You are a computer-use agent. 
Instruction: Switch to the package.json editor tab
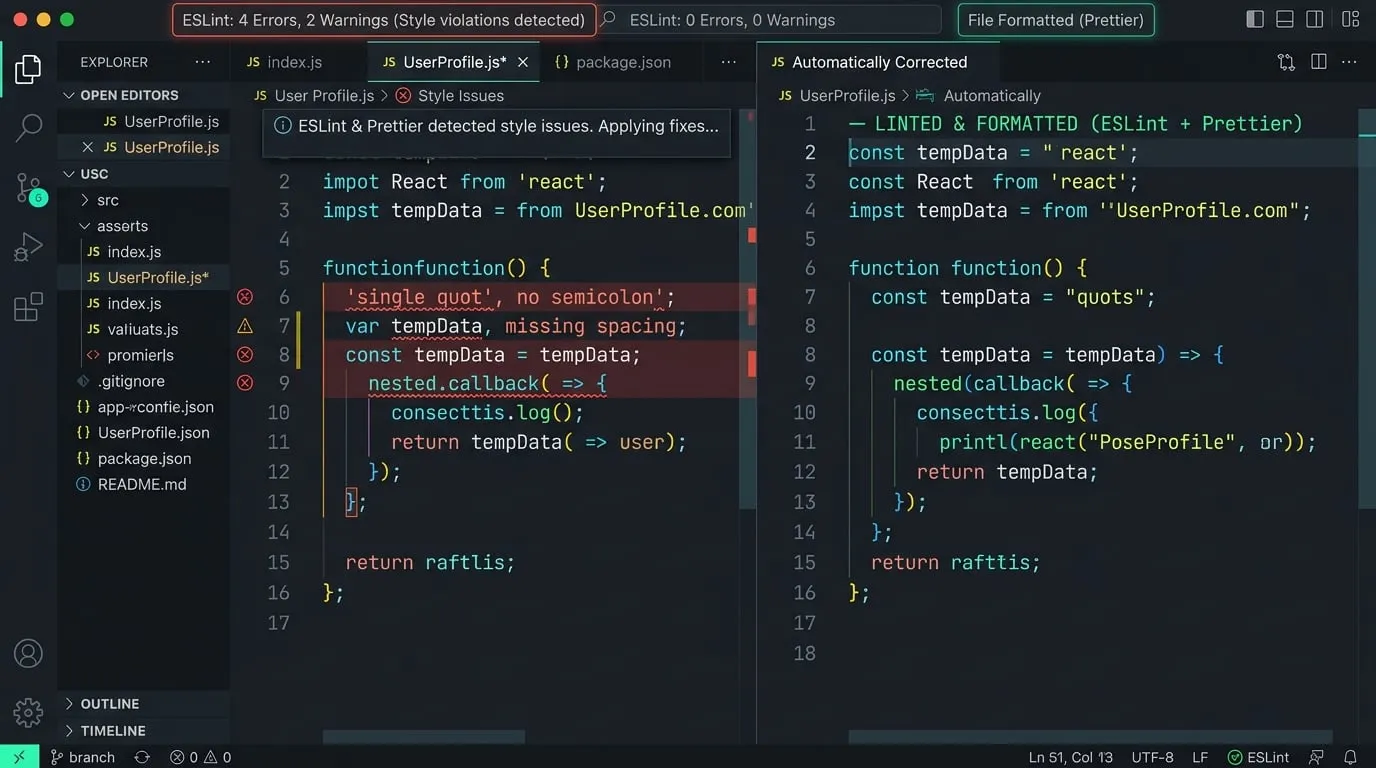pos(612,62)
